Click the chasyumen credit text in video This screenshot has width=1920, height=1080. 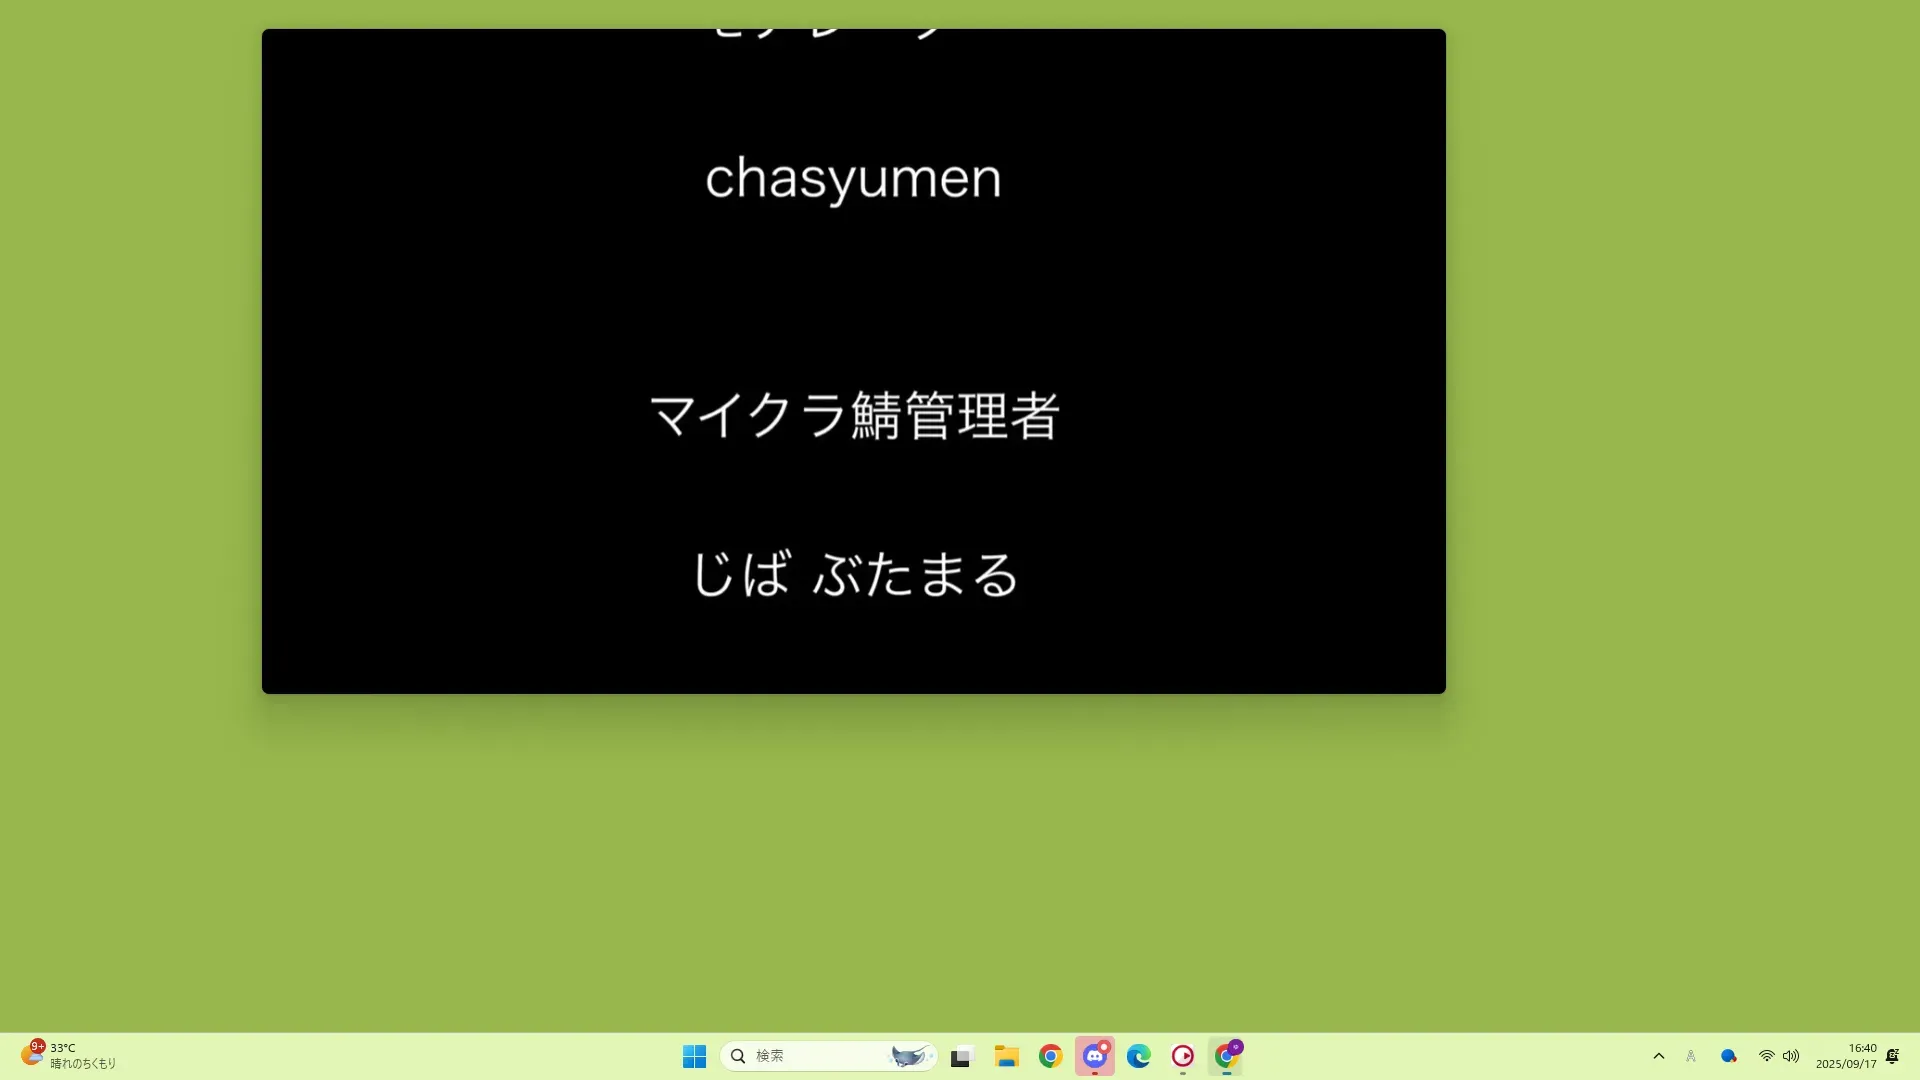tap(853, 179)
